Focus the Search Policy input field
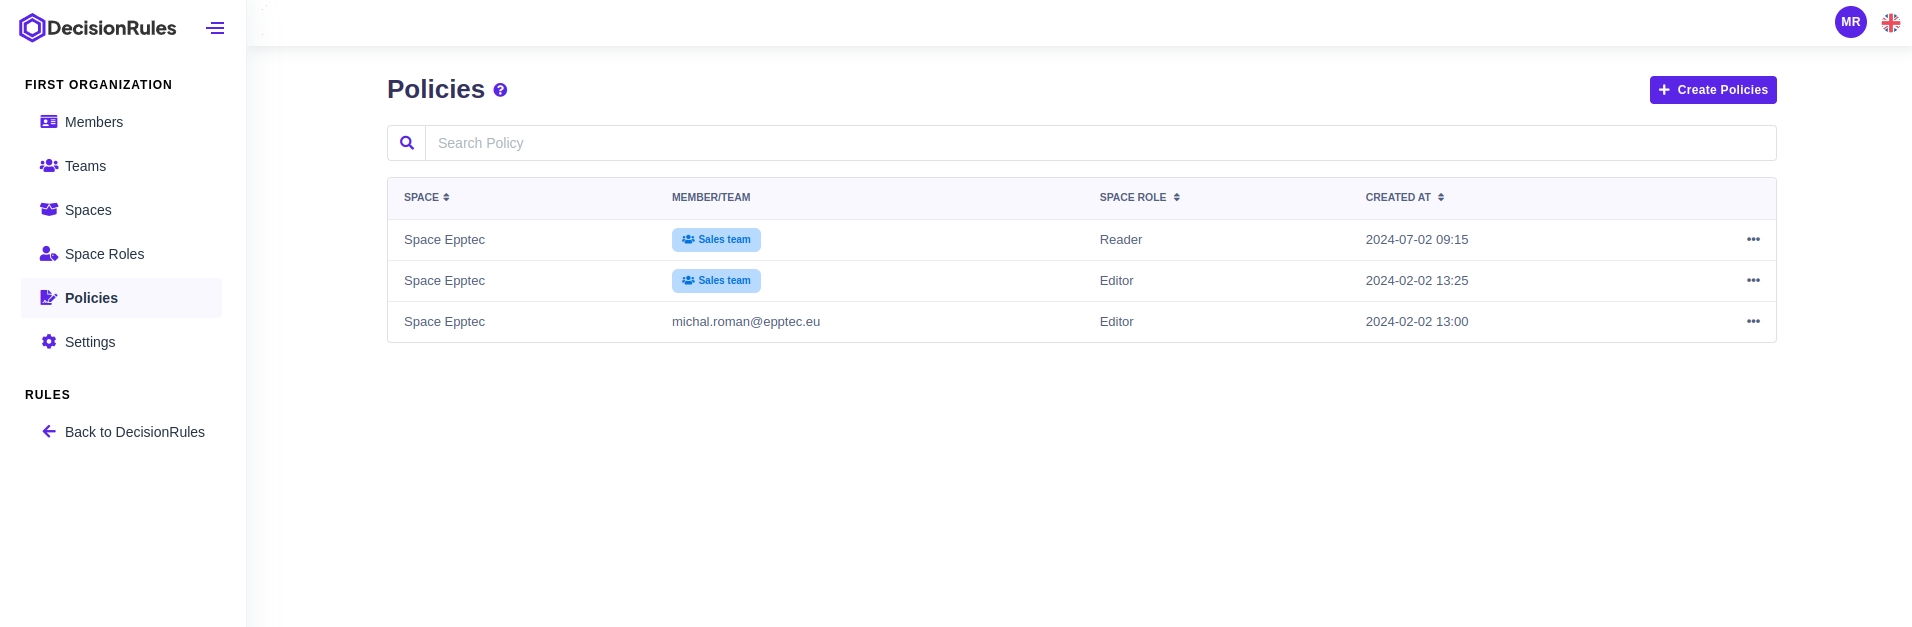 tap(1100, 143)
